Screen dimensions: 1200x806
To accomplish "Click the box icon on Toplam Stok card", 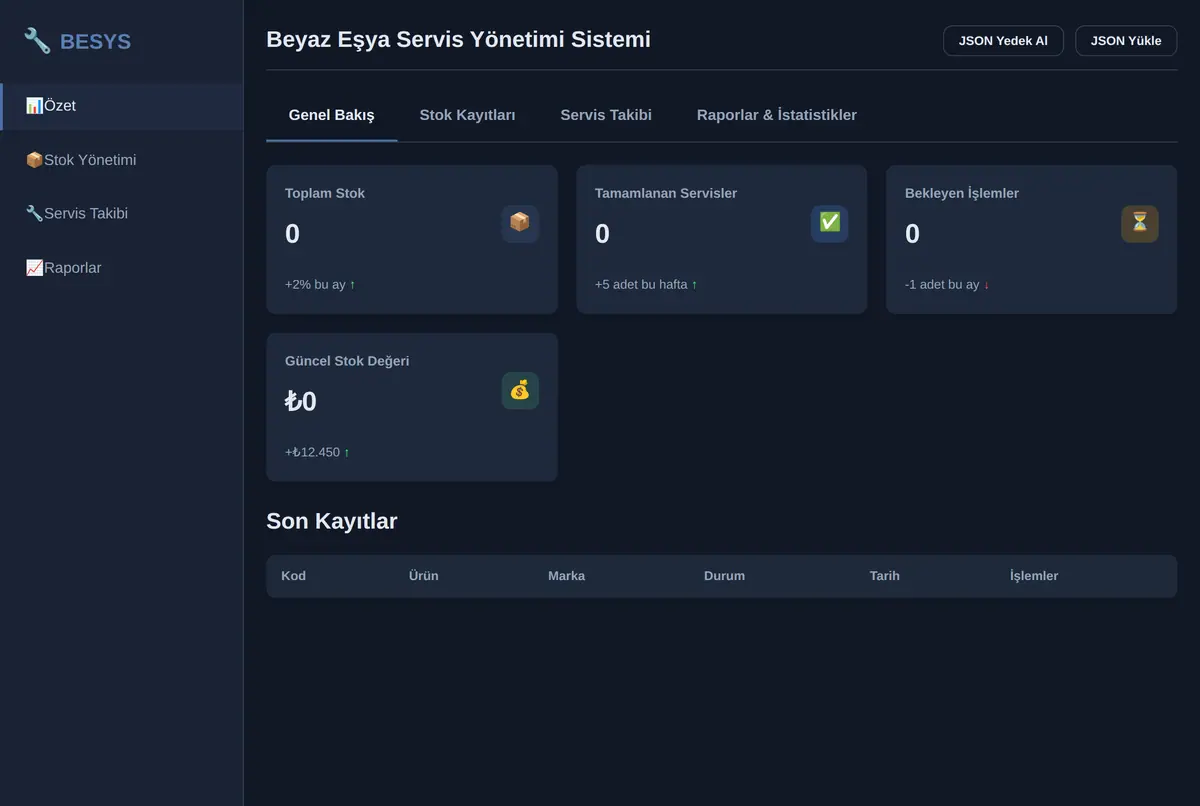I will click(520, 223).
